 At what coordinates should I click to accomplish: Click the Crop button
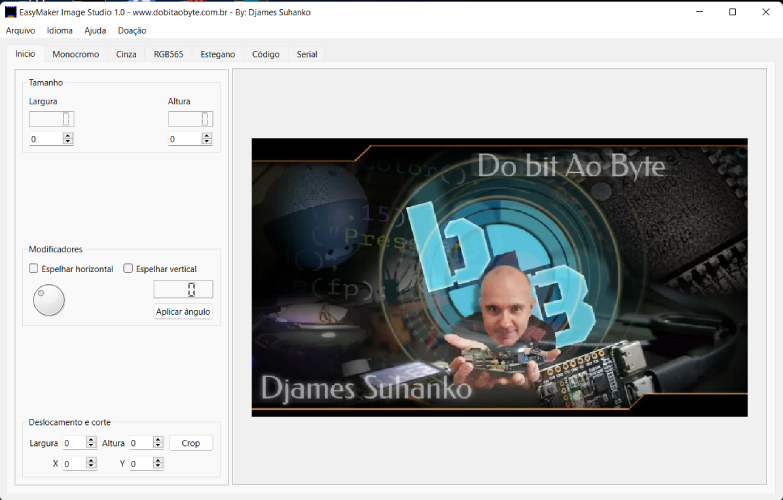pos(191,443)
